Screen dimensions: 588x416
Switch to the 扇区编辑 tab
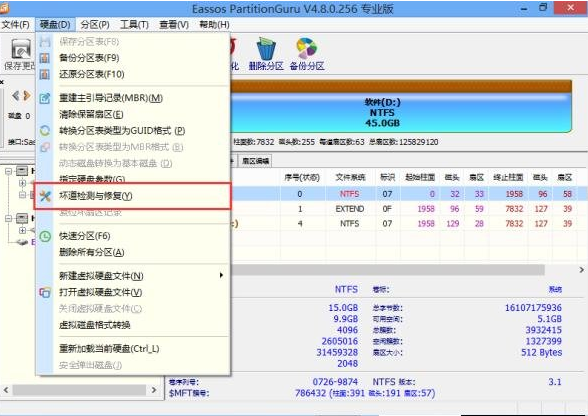(x=255, y=161)
